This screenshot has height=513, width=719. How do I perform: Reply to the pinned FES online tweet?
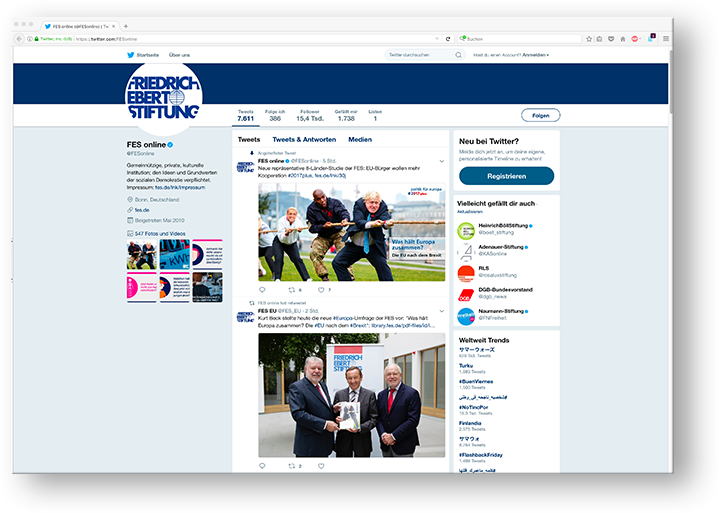pos(262,290)
